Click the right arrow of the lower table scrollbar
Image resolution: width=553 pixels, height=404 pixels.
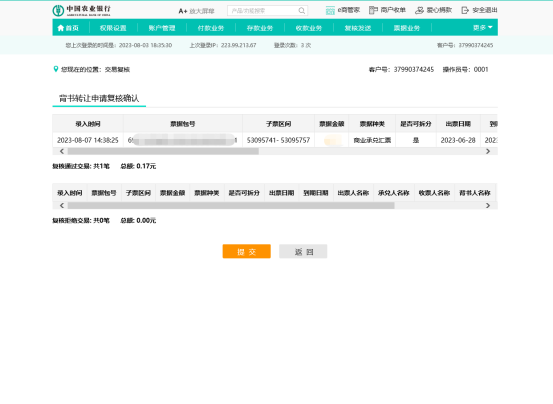[488, 206]
